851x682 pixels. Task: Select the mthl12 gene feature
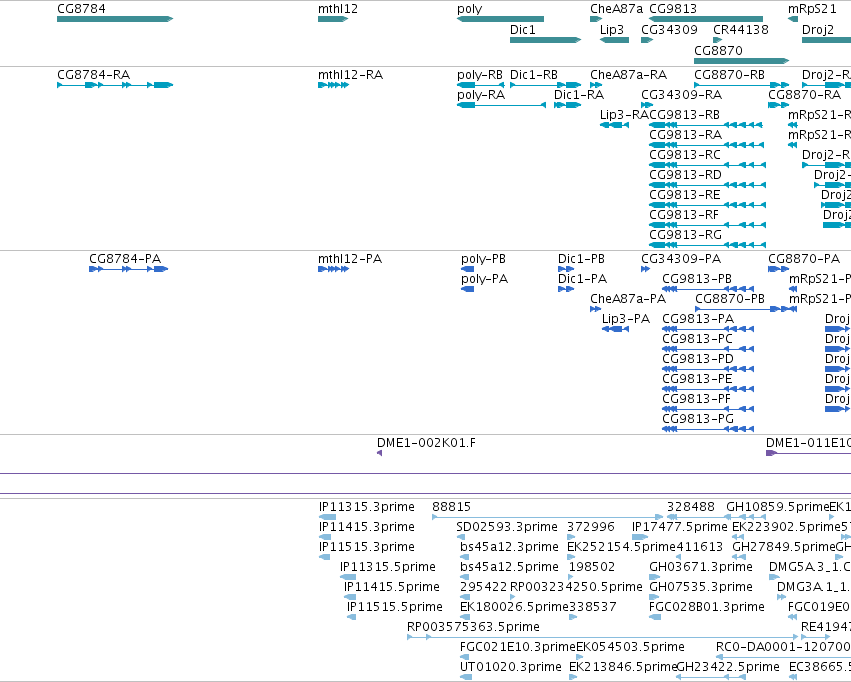[333, 19]
